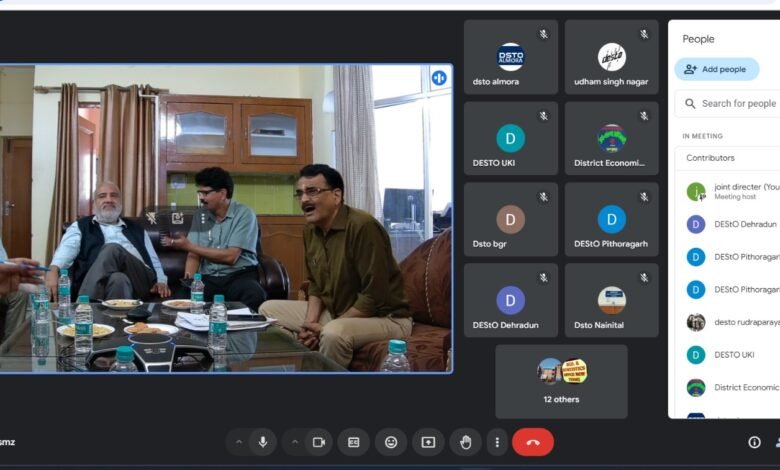Click the unpin icon on the main video
Viewport: 780px width, 470px height.
click(153, 217)
